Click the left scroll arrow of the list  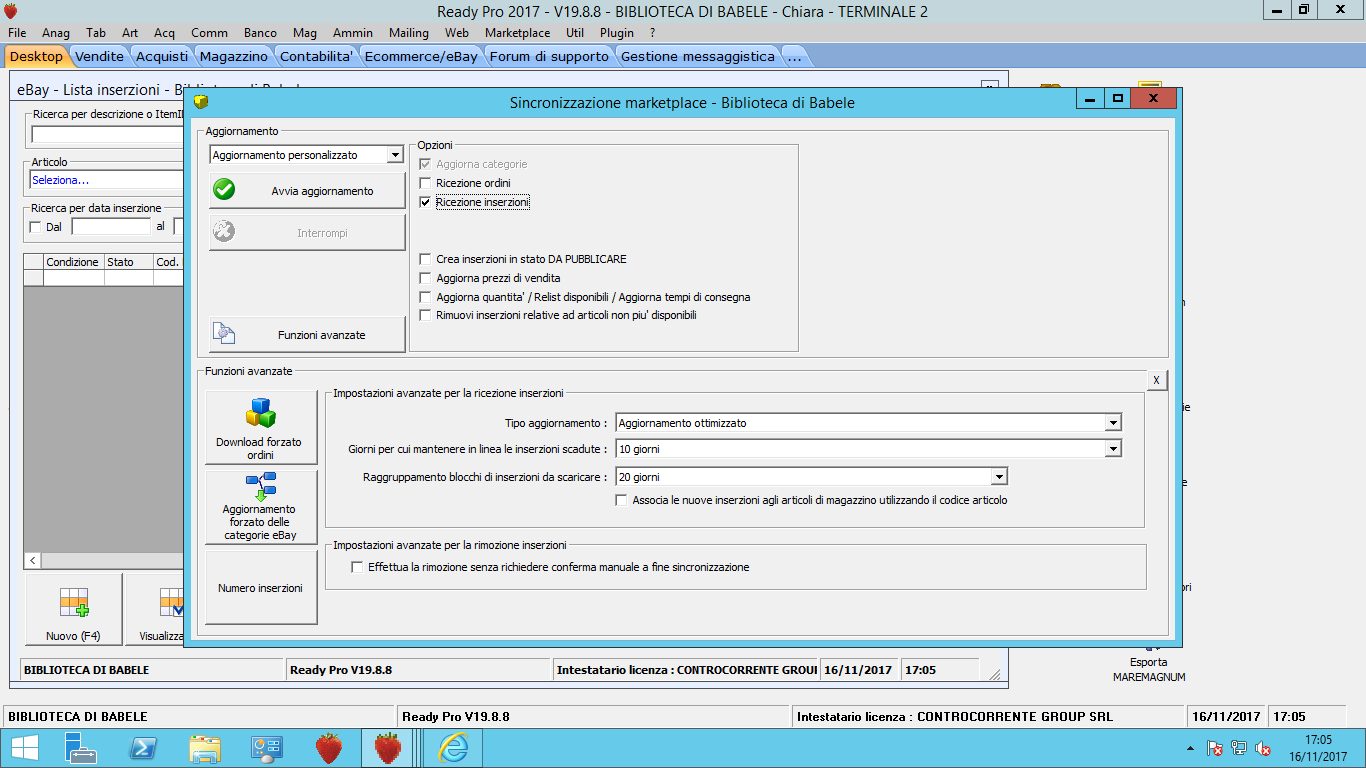pos(32,561)
